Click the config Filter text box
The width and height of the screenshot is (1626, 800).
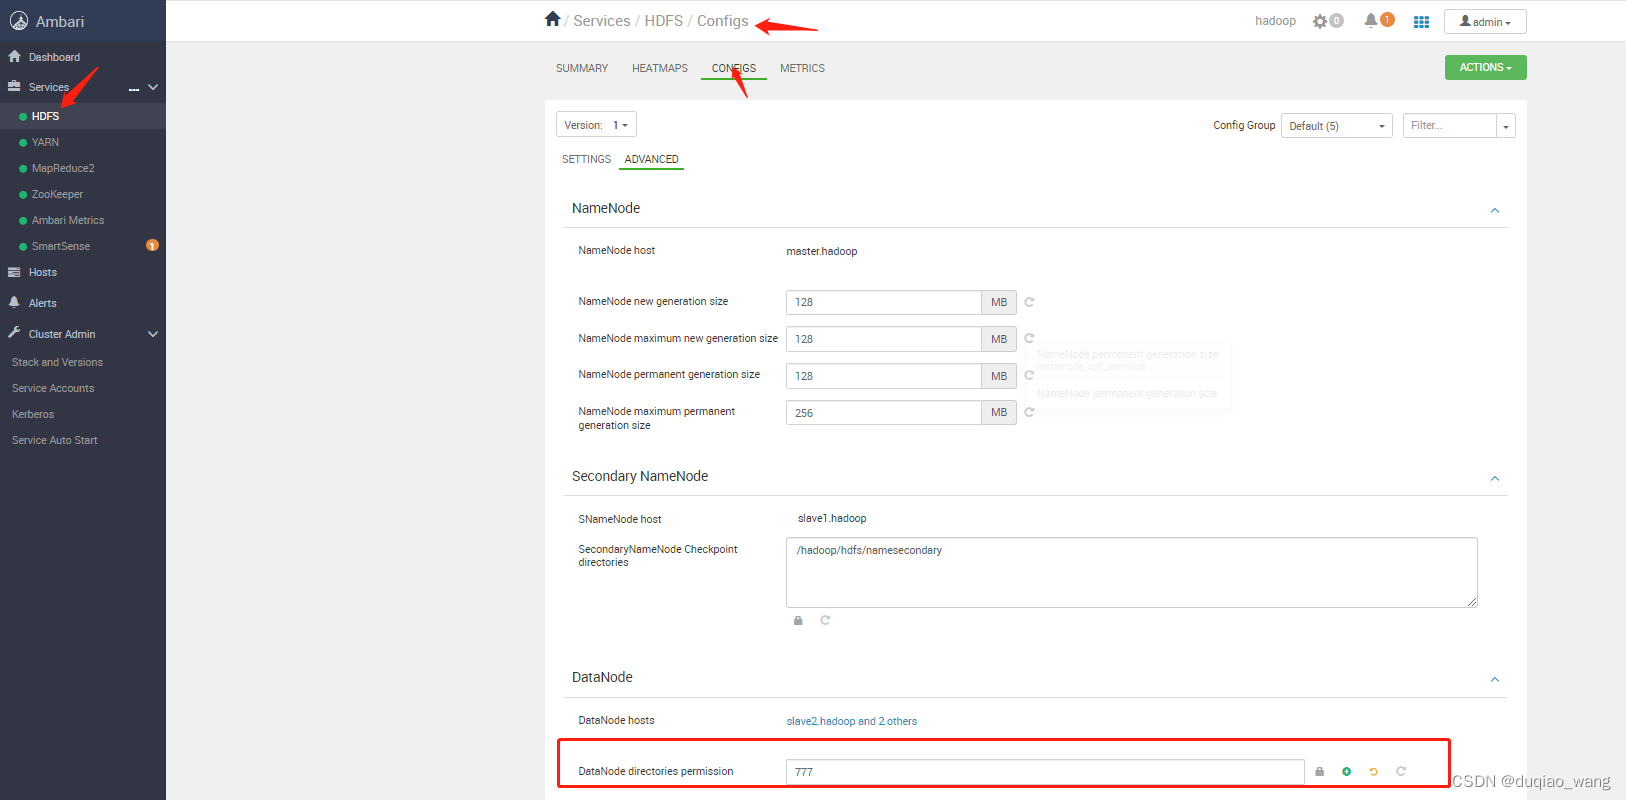tap(1449, 125)
